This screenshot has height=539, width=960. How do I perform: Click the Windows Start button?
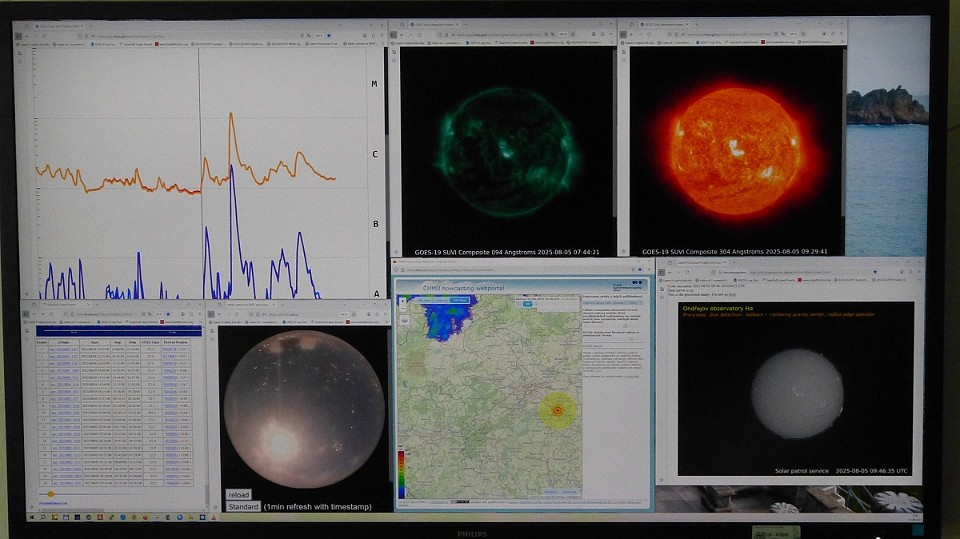point(31,519)
